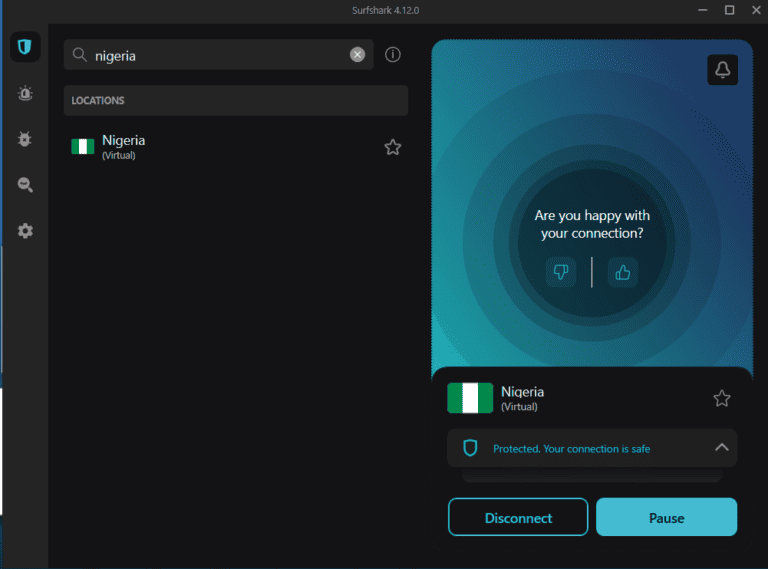Favorite Nigeria in the locations list

pyautogui.click(x=393, y=147)
